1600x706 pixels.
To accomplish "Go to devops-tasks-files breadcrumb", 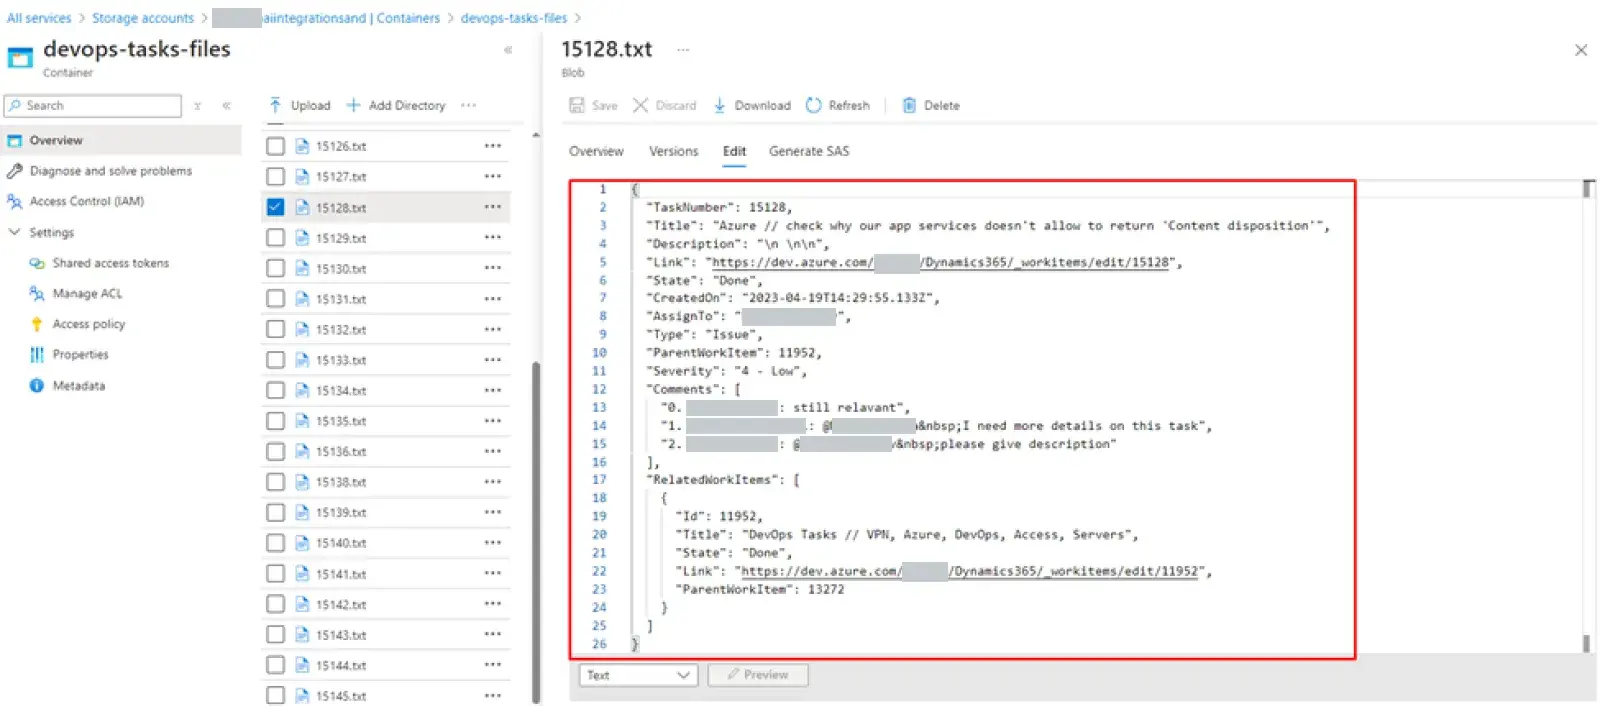I will point(514,18).
